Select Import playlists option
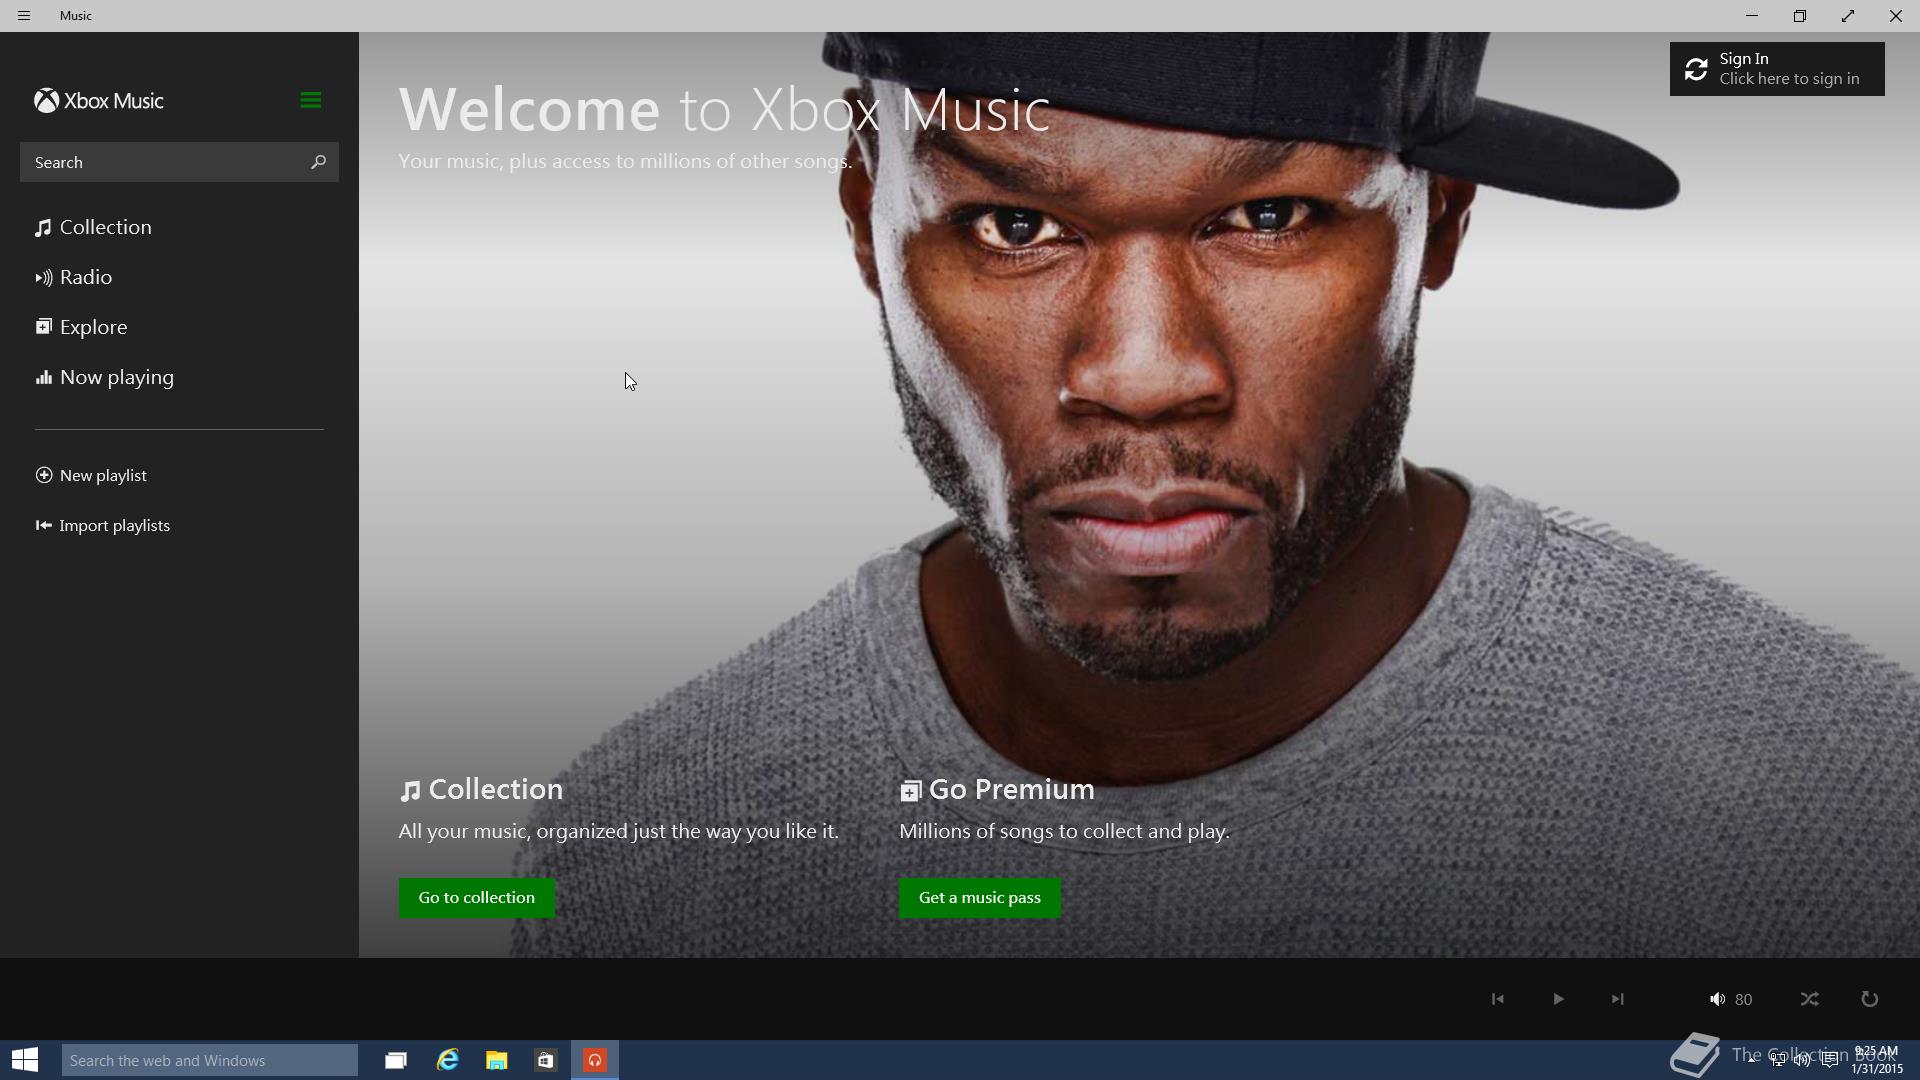 [x=113, y=526]
